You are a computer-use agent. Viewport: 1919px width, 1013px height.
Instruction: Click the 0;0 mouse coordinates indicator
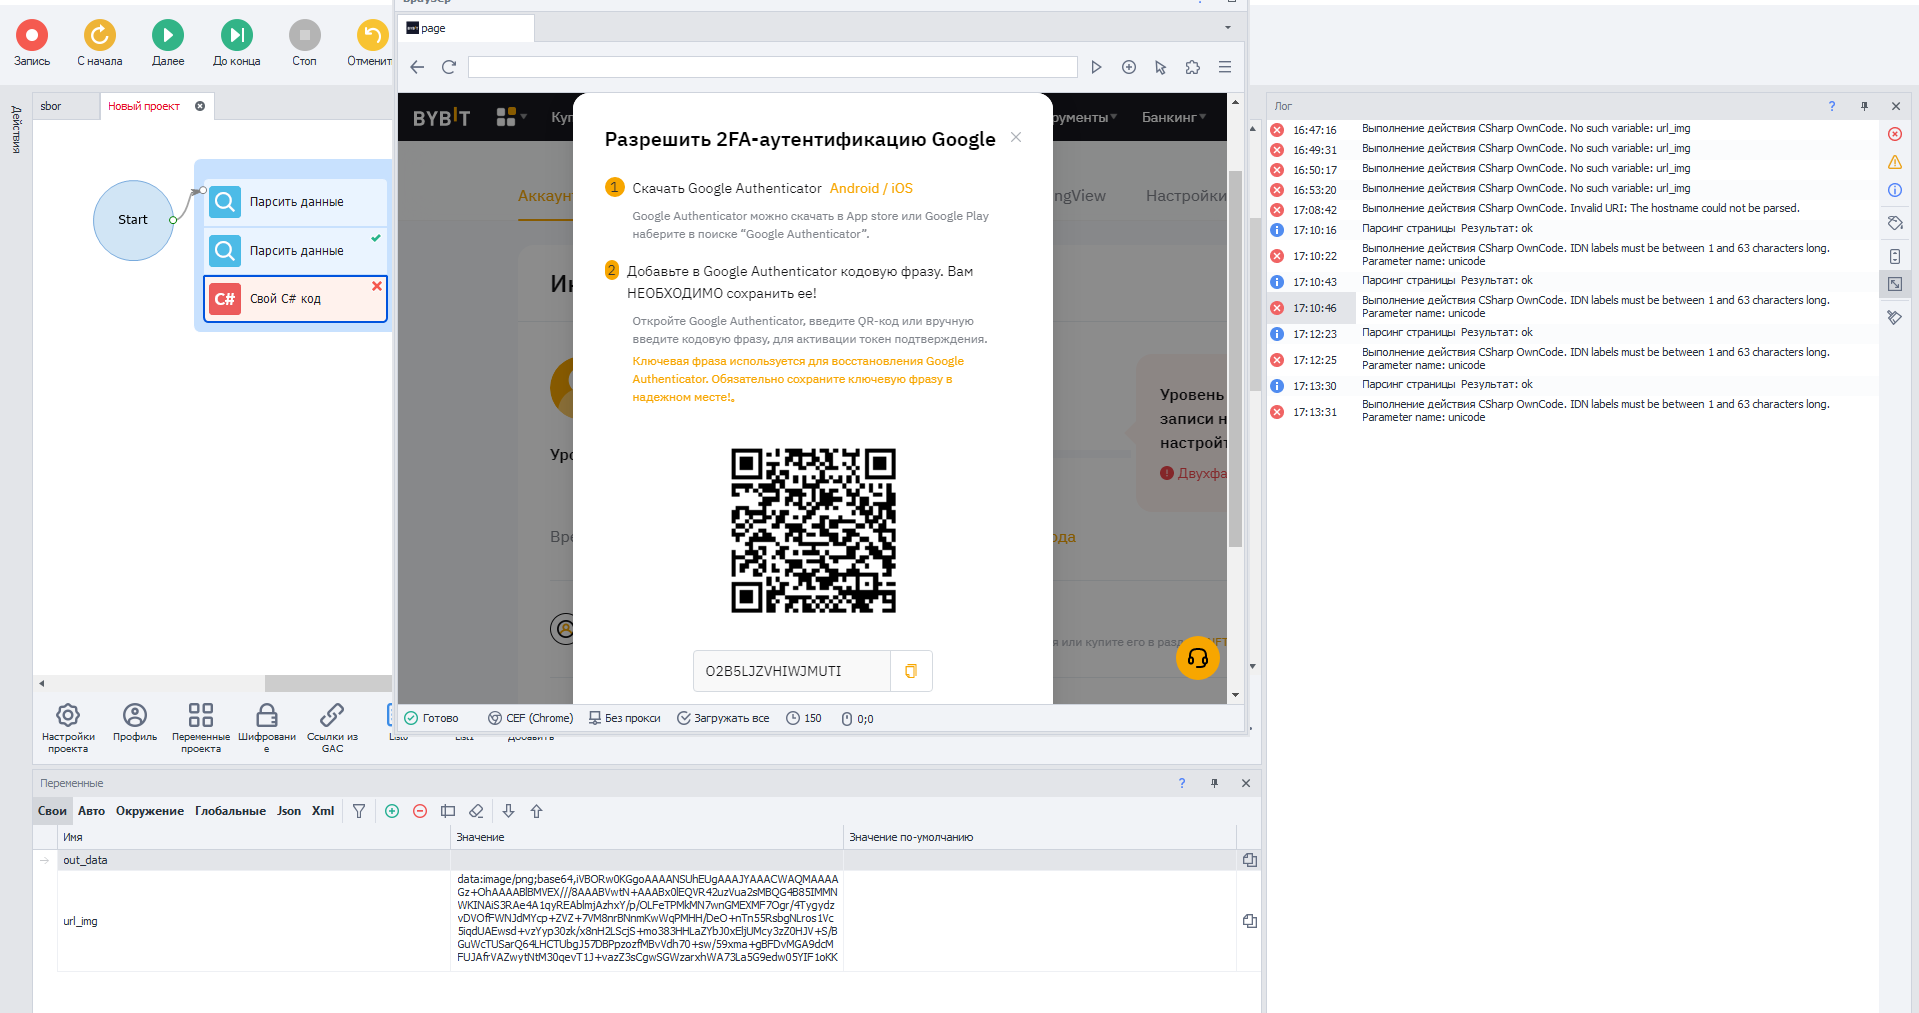point(858,718)
